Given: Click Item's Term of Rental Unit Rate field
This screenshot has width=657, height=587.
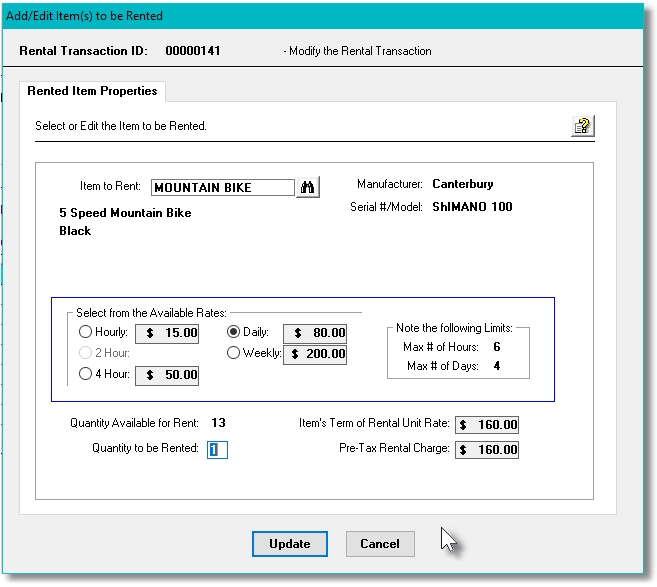Looking at the screenshot, I should pos(487,425).
